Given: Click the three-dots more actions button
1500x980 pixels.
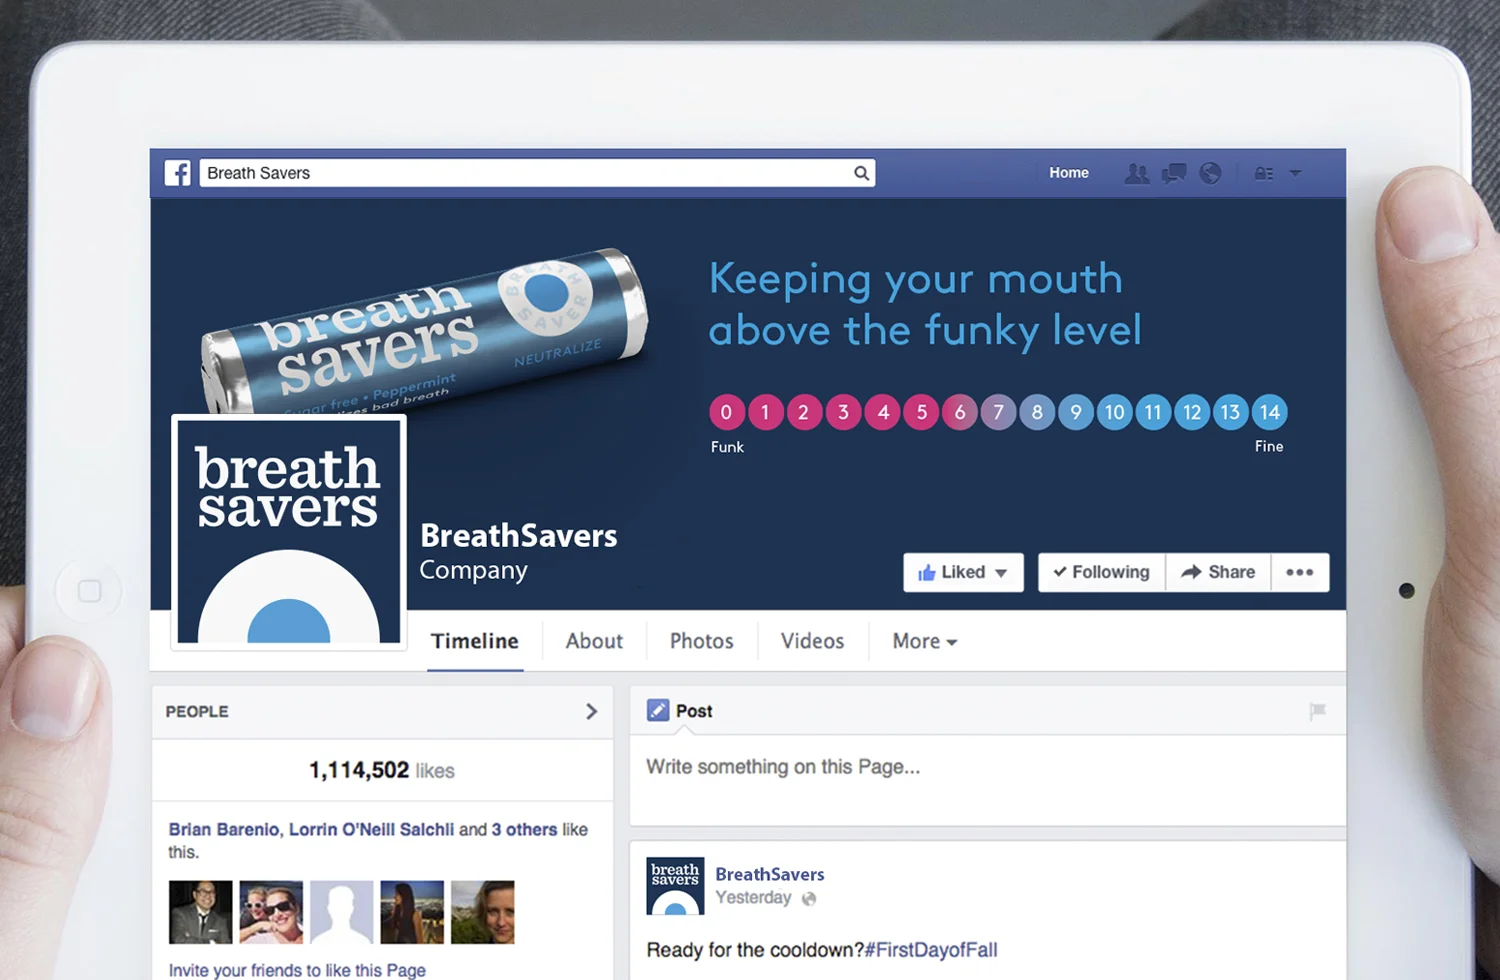Looking at the screenshot, I should point(1299,572).
